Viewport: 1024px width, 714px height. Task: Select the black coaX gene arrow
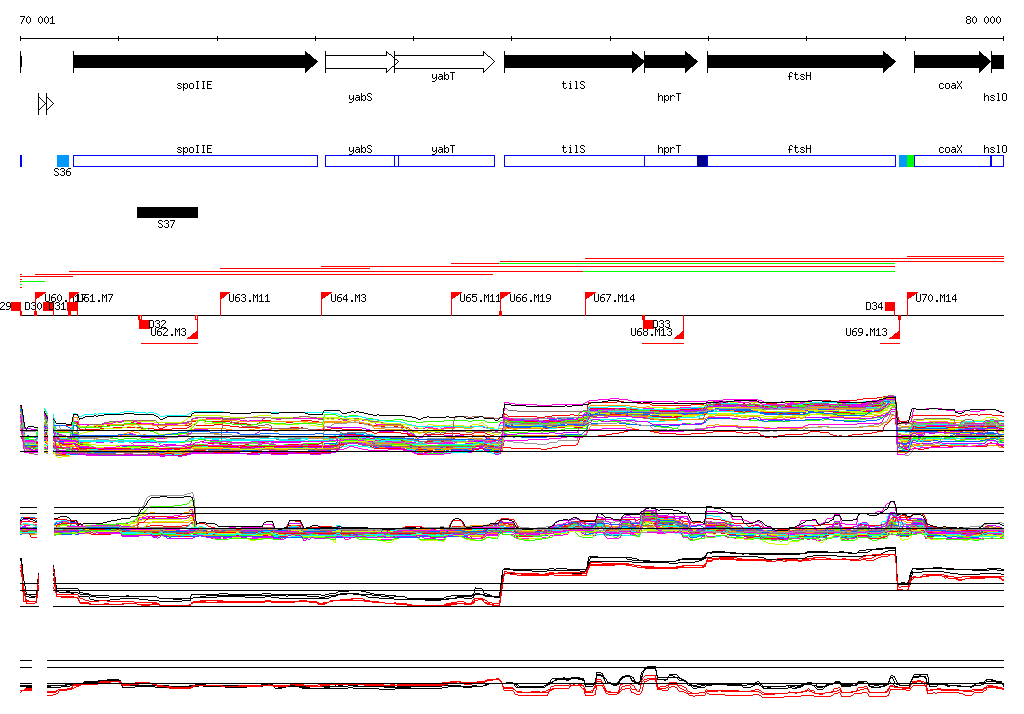(x=952, y=62)
